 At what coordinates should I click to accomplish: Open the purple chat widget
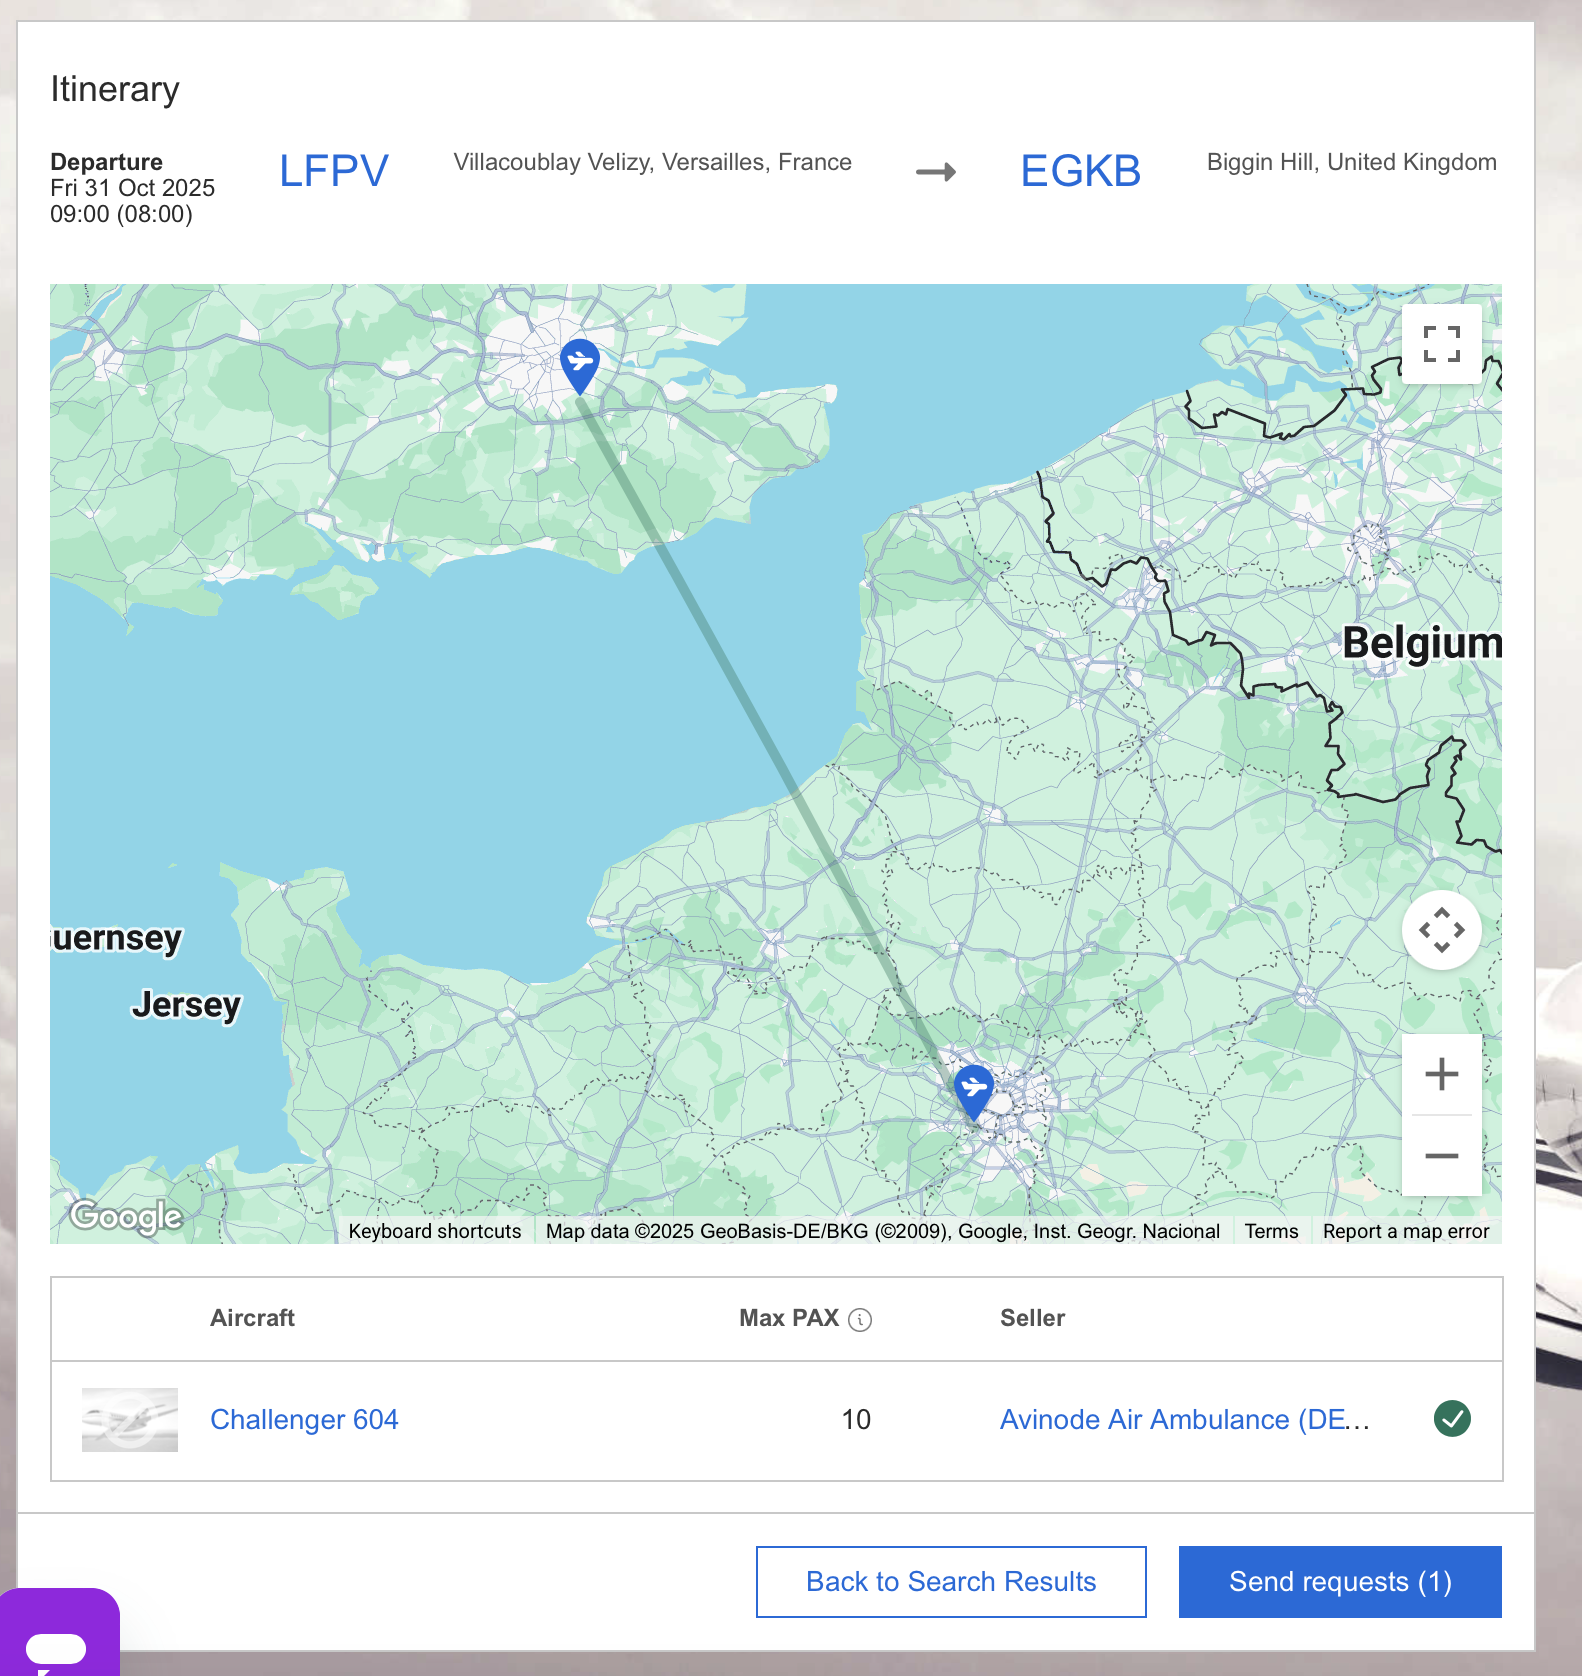coord(57,1638)
